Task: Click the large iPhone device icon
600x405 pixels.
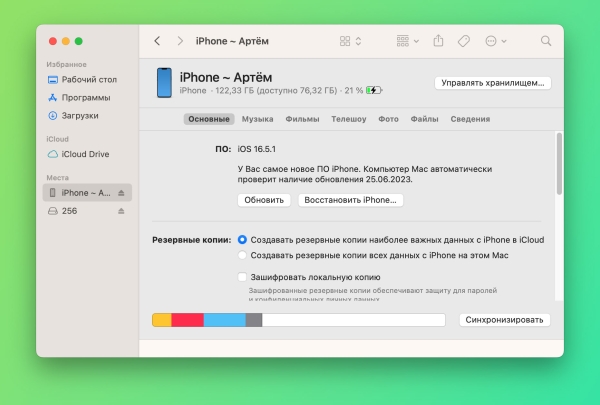Action: [163, 83]
